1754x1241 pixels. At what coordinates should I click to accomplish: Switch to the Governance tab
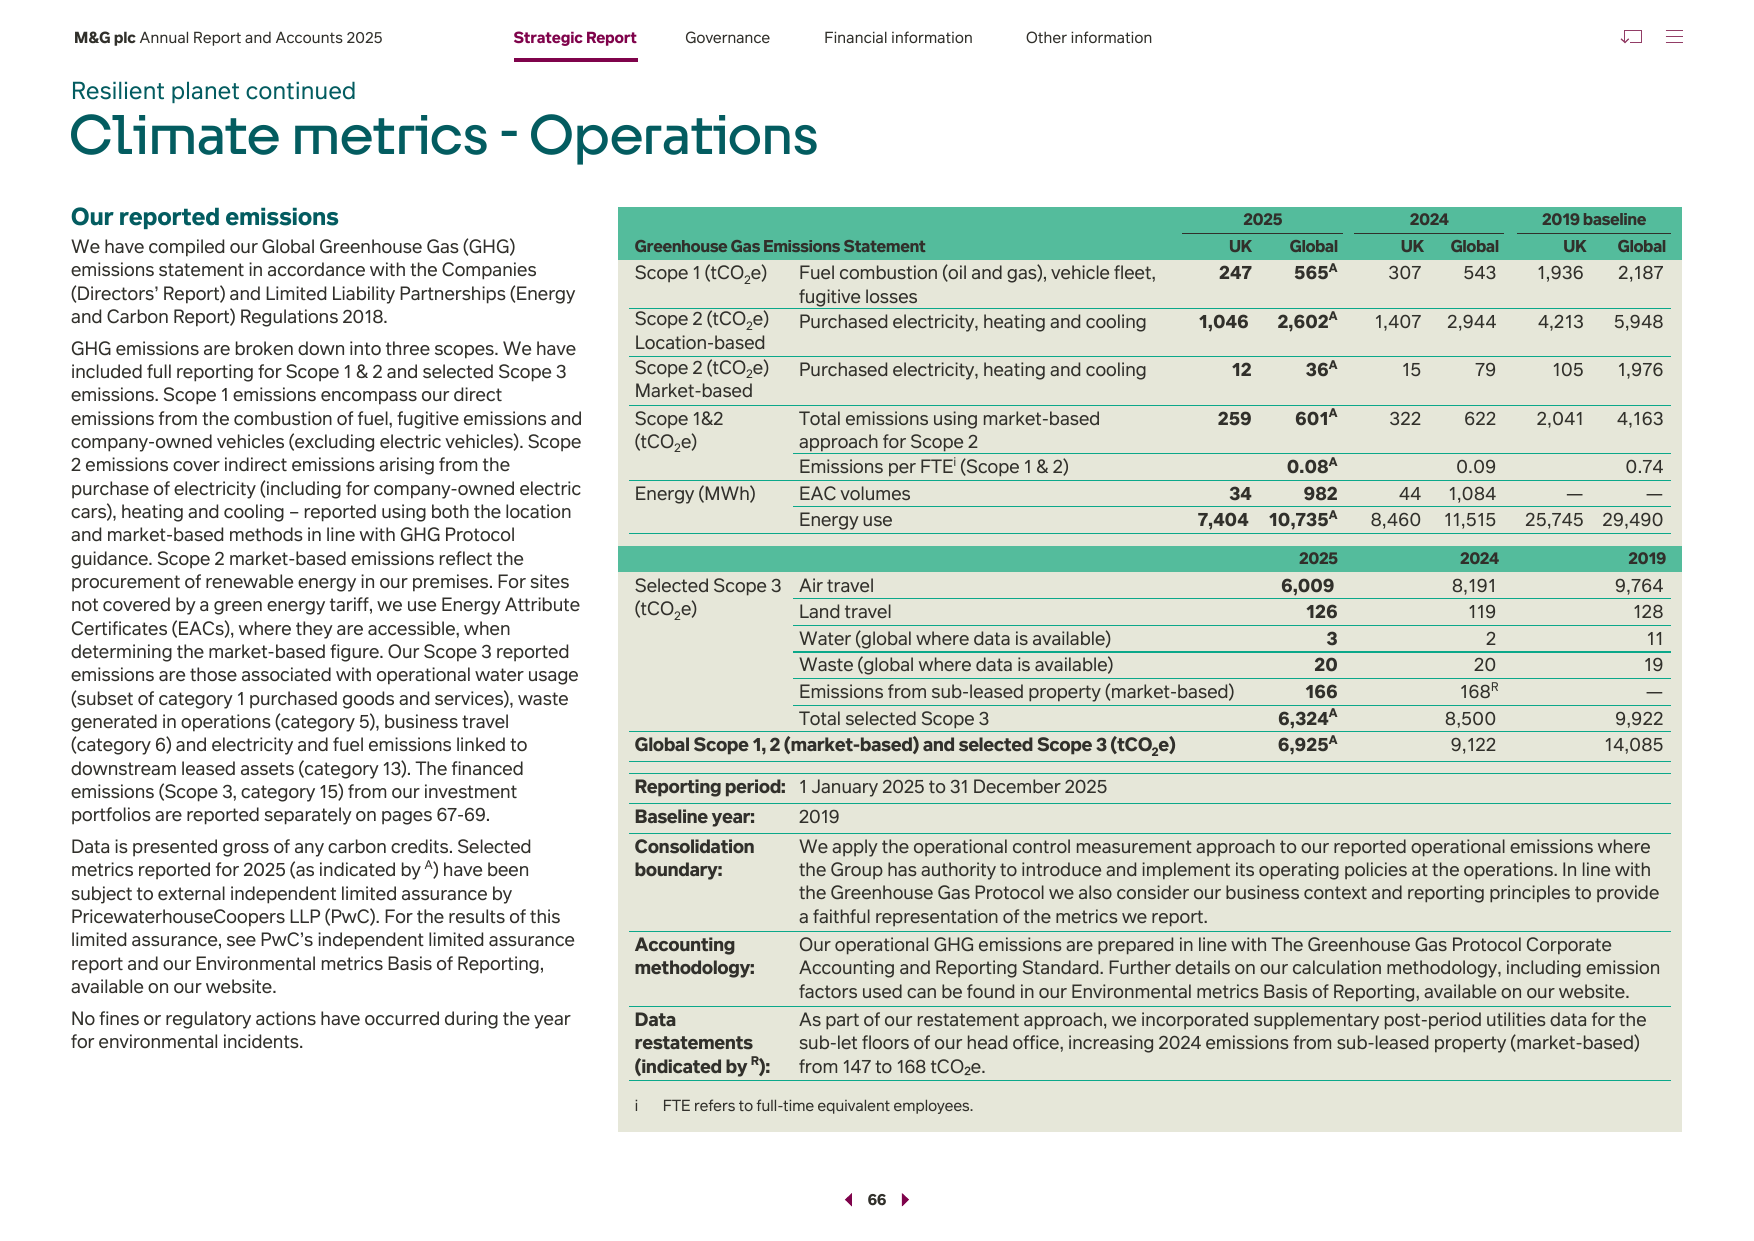coord(727,38)
